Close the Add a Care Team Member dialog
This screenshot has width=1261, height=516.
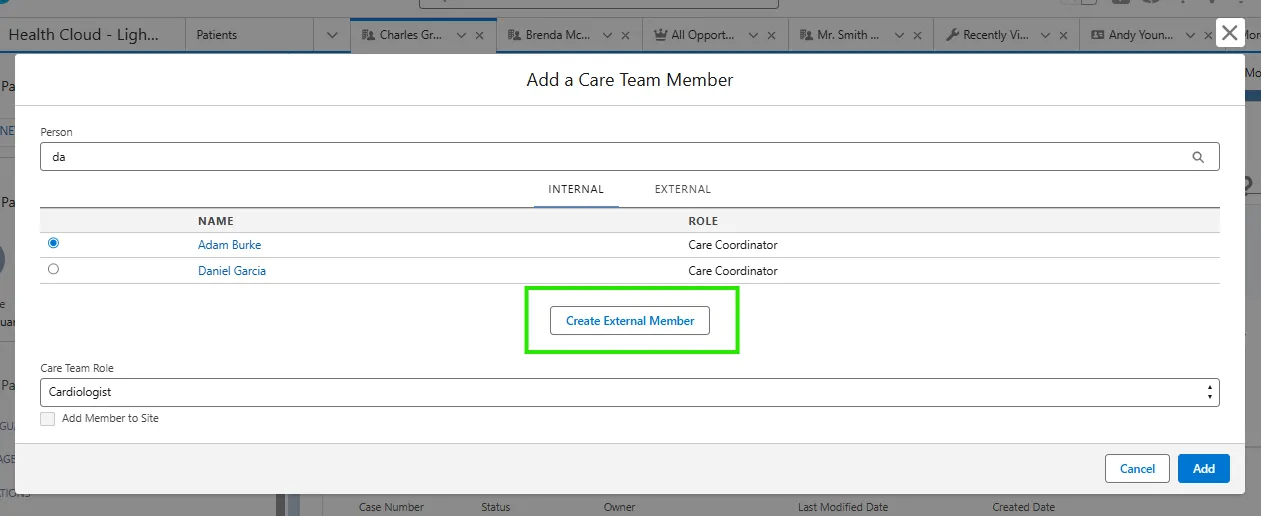click(1229, 33)
